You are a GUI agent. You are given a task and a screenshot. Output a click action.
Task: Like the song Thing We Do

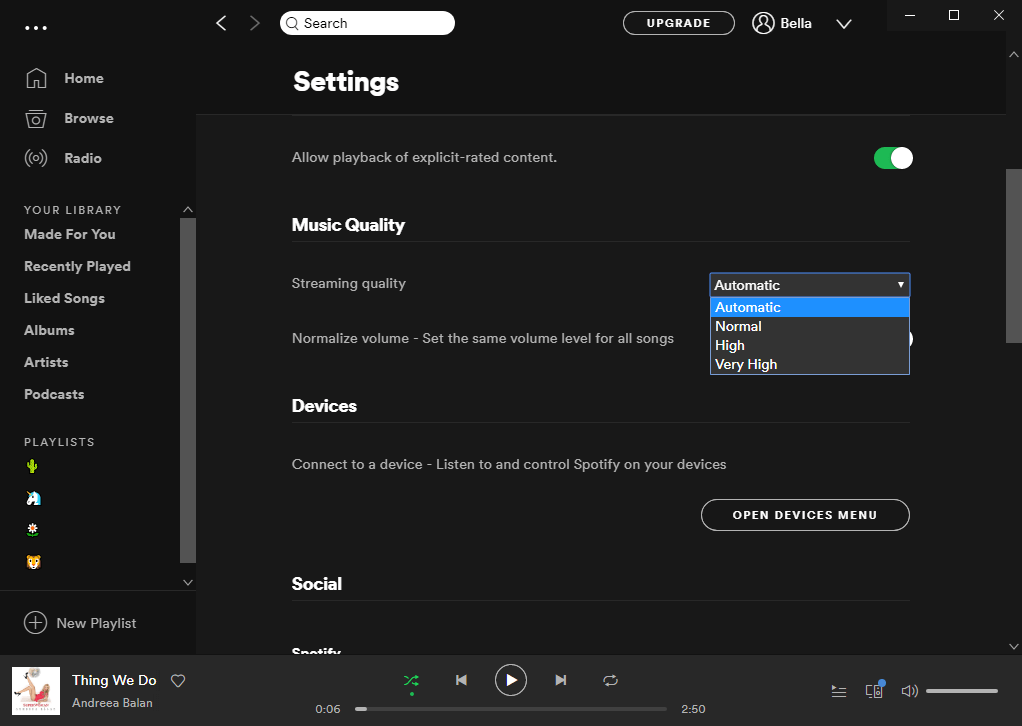point(178,680)
